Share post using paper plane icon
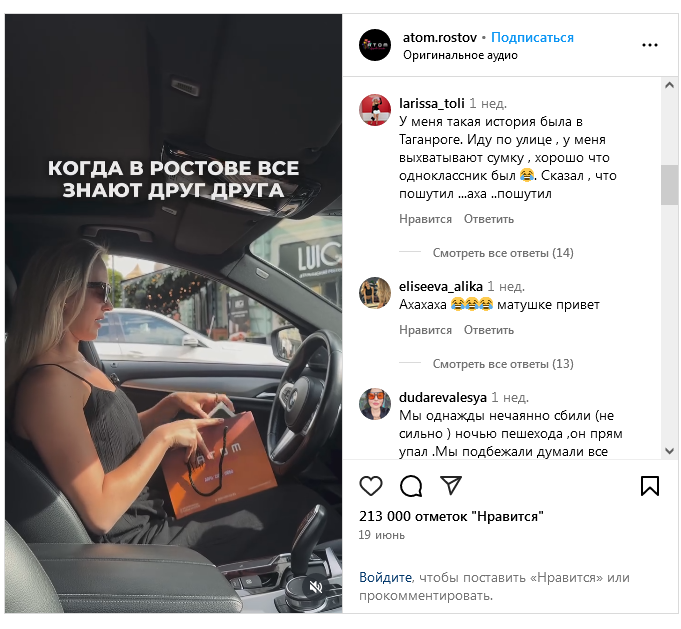 click(x=450, y=485)
